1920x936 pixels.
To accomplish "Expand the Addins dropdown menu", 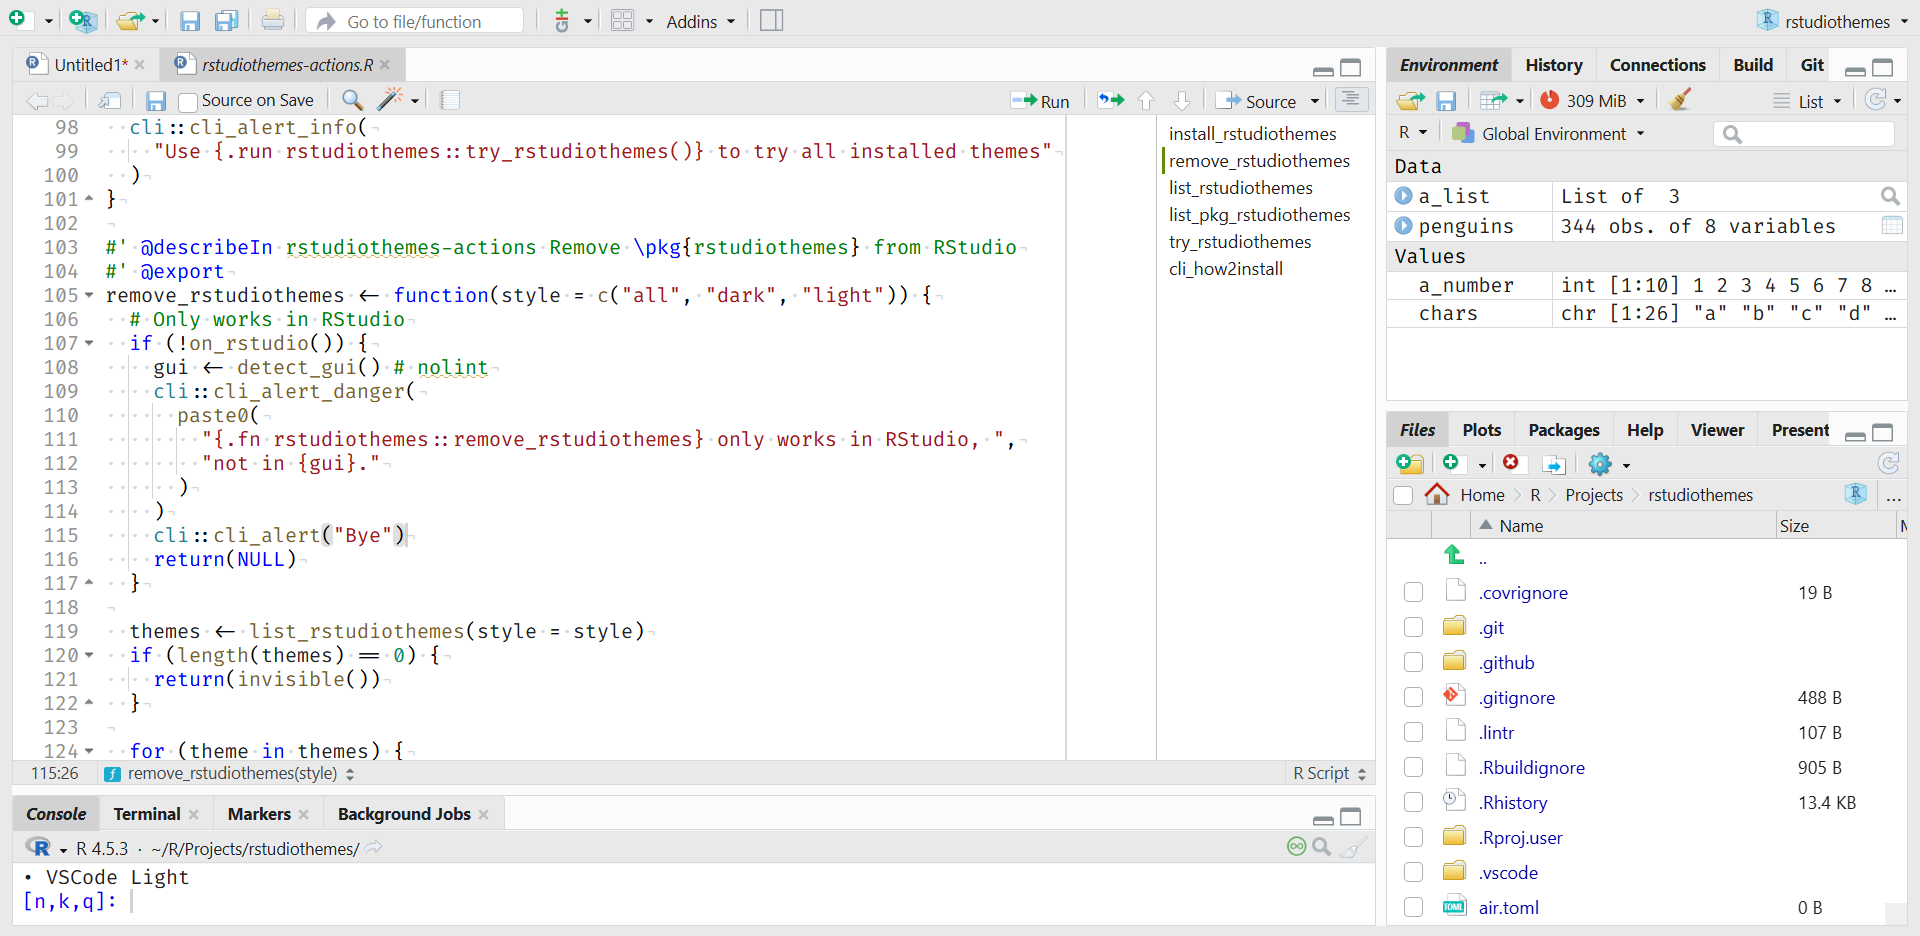I will tap(700, 21).
